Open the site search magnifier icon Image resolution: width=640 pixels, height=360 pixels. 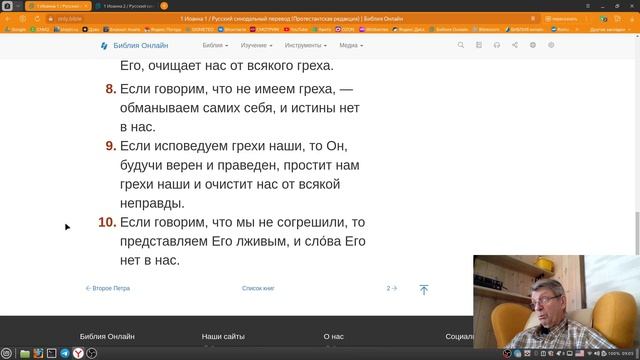[461, 45]
